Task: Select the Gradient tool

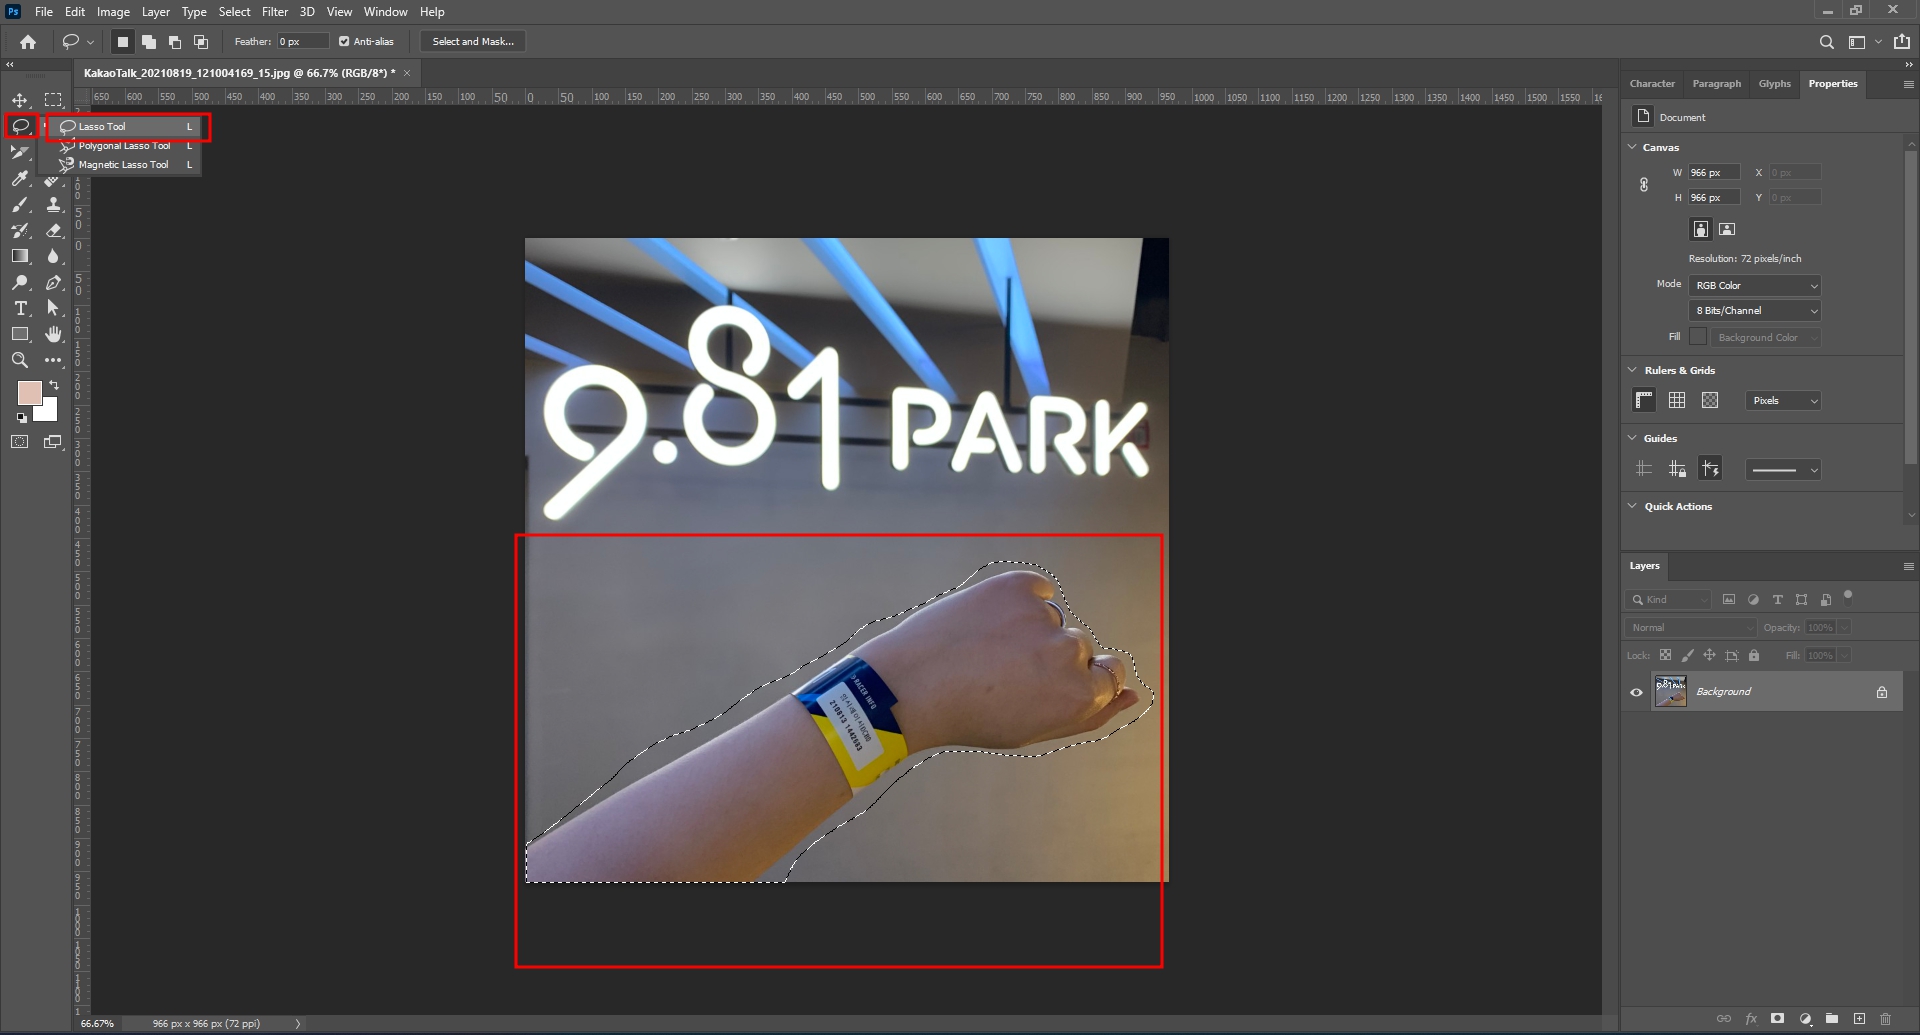Action: point(20,256)
